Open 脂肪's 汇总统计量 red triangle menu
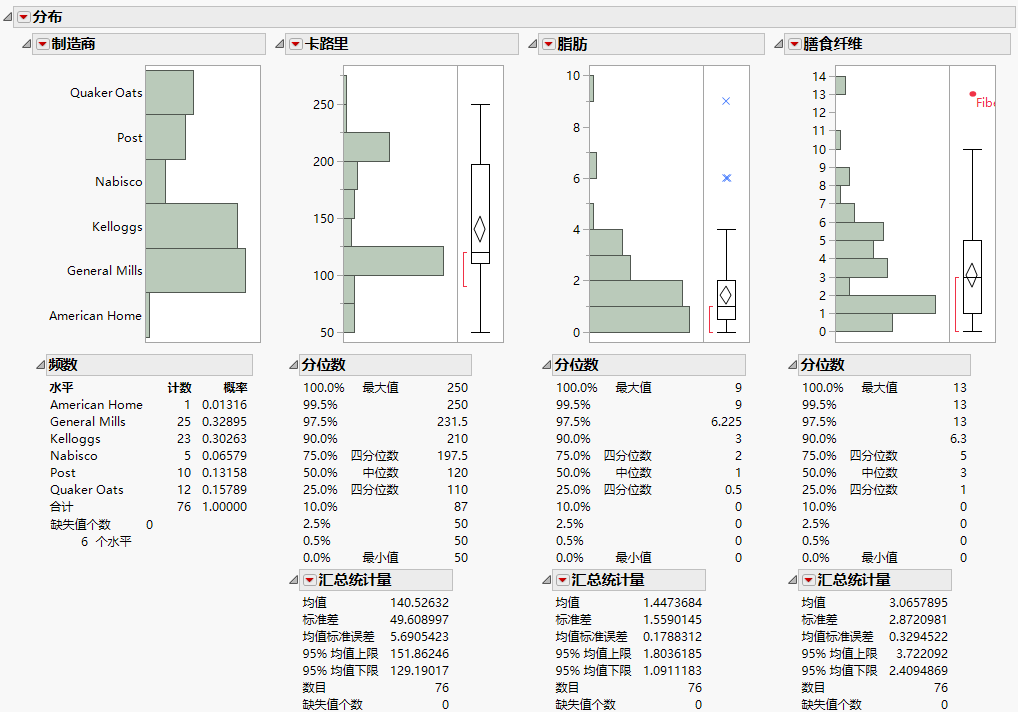1018x712 pixels. pos(562,579)
